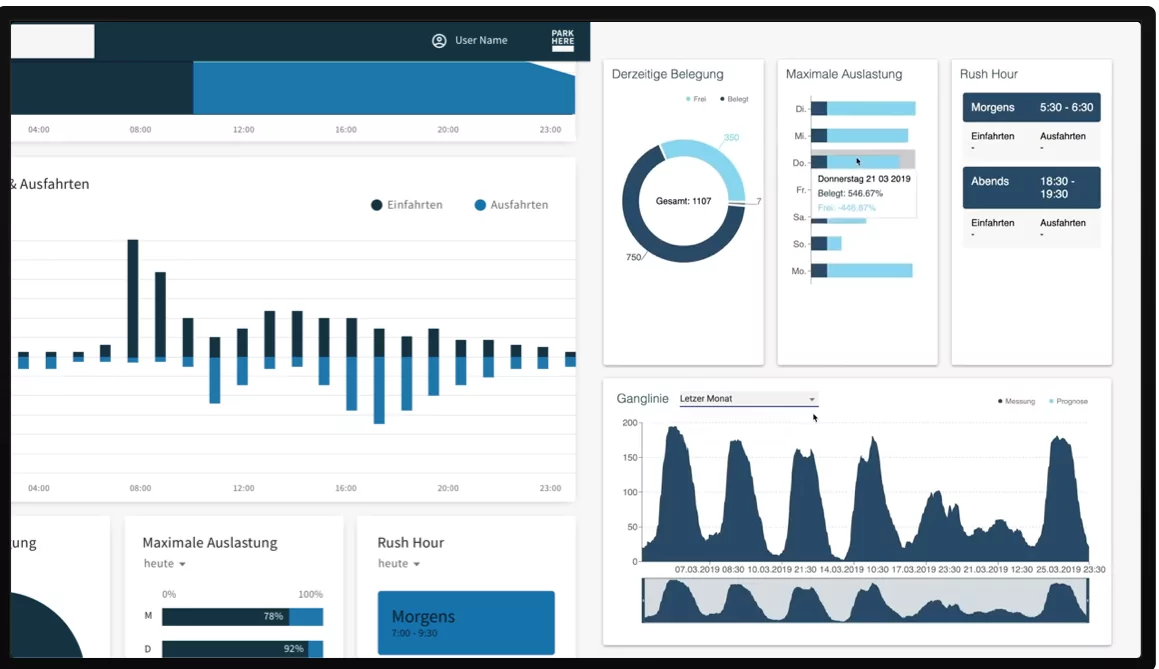Viewport: 1159px width, 669px height.
Task: Click the tallest Einfahrten bar in the chart
Action: pyautogui.click(x=133, y=299)
